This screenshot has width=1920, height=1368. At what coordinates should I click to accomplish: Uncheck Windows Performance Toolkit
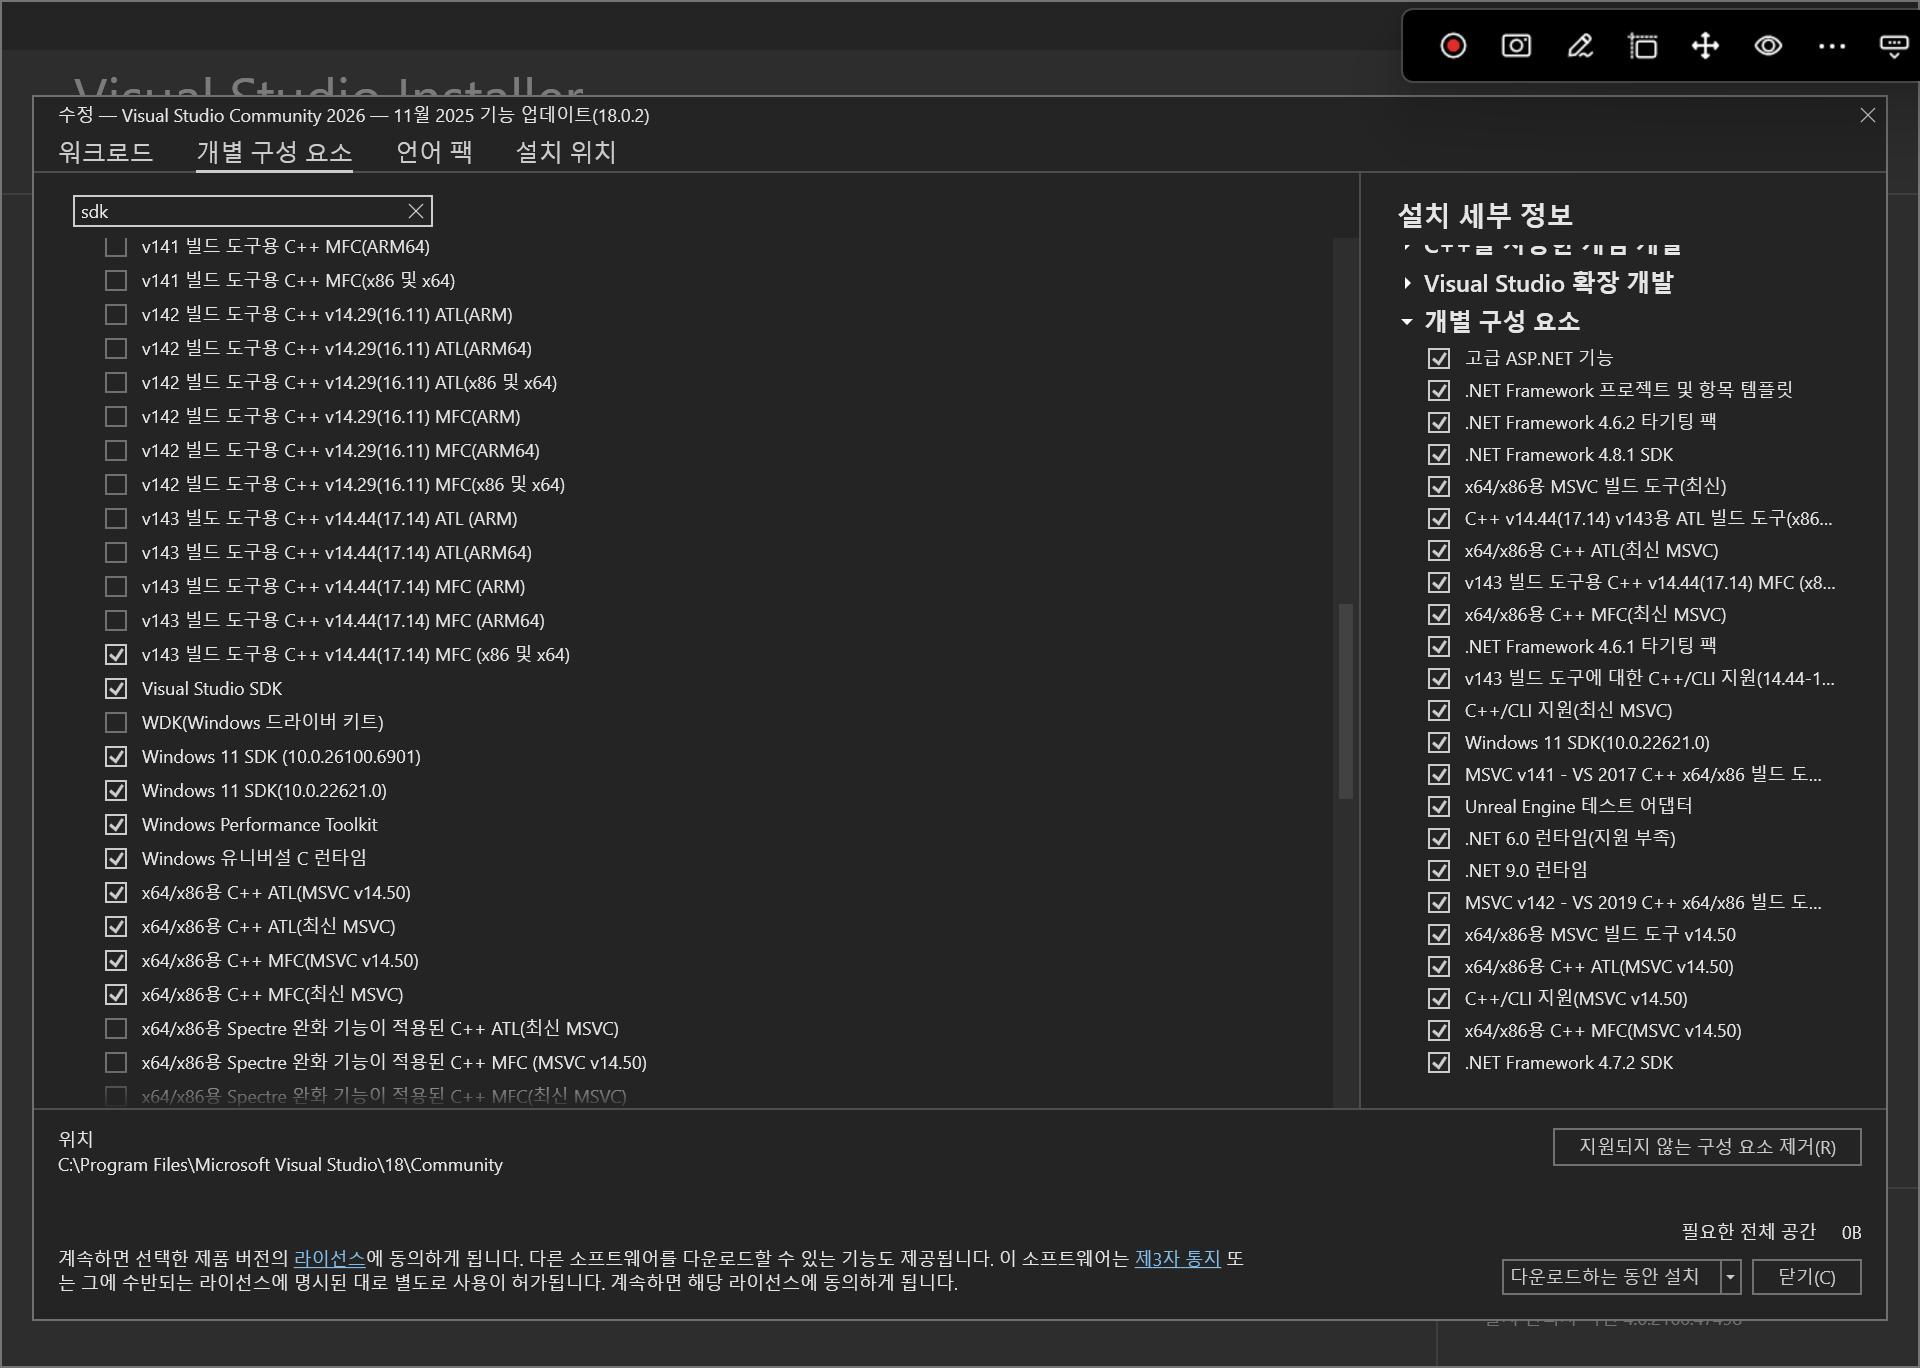tap(115, 824)
